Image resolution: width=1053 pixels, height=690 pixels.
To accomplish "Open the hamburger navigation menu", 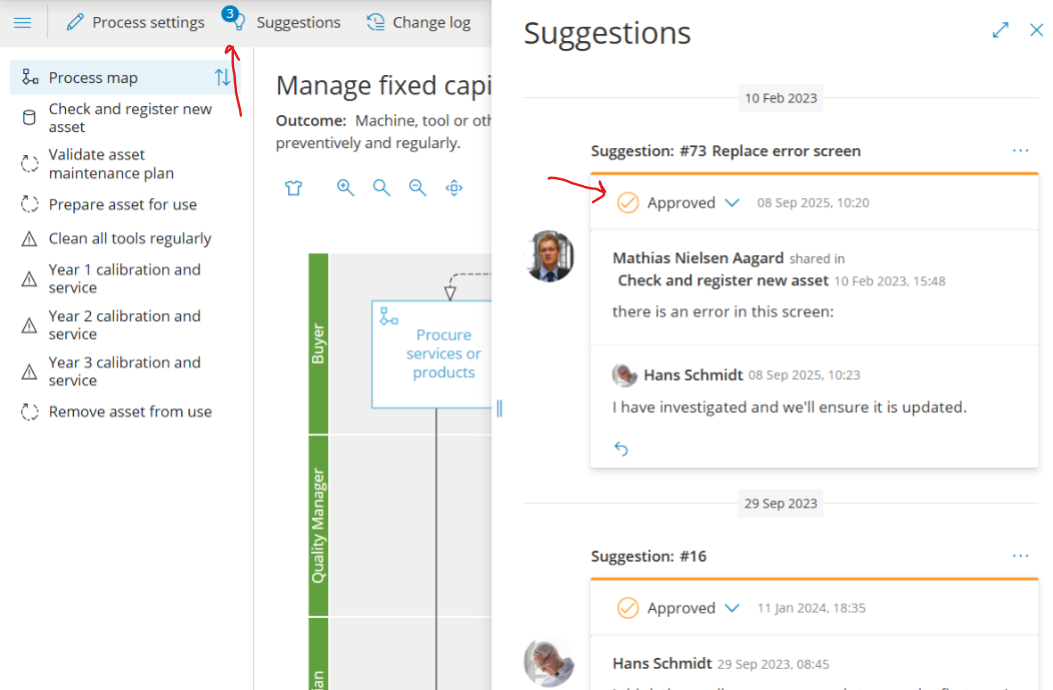I will pyautogui.click(x=22, y=22).
